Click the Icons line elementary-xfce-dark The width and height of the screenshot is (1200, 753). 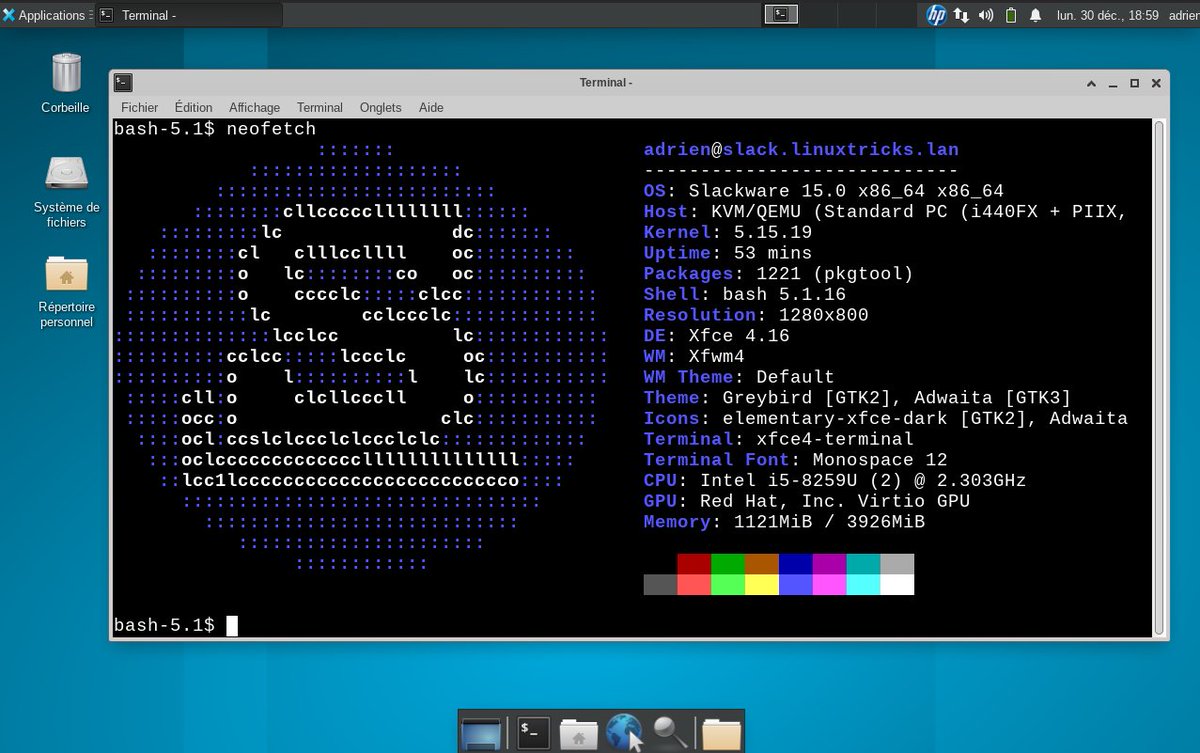pyautogui.click(x=886, y=419)
